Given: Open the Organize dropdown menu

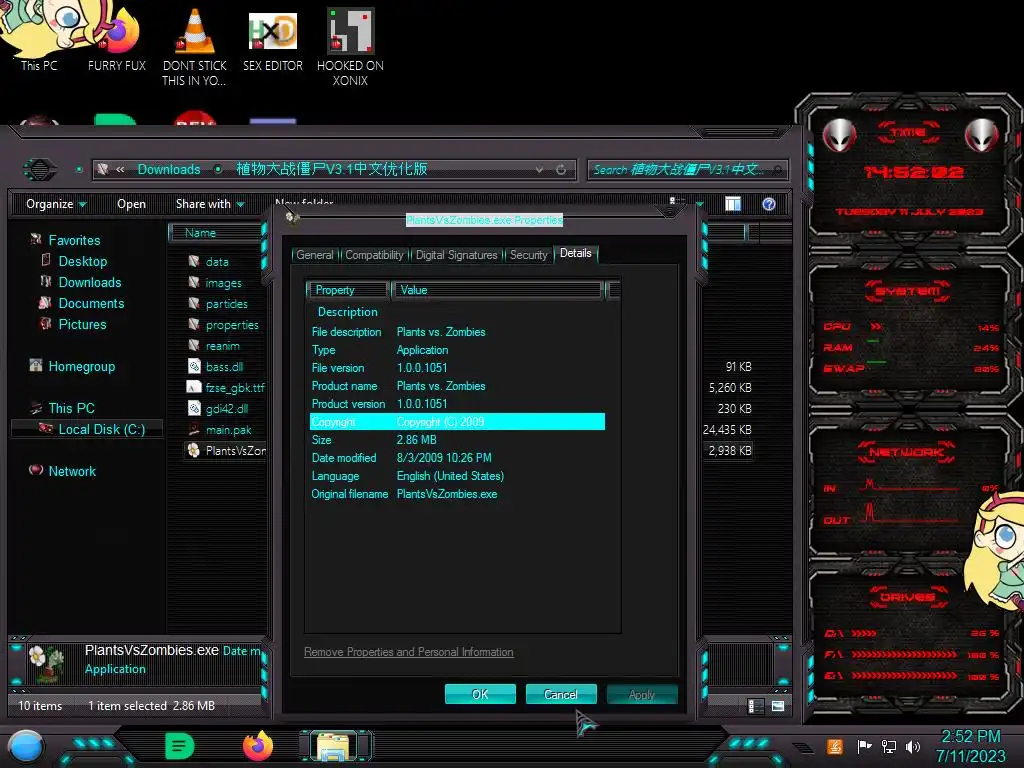Looking at the screenshot, I should (56, 204).
